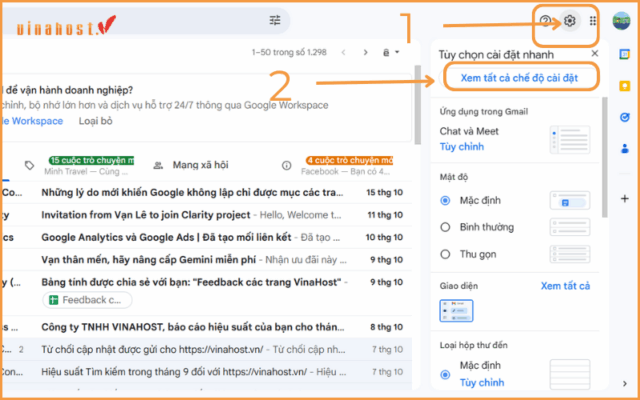Screen dimensions: 640x400
Task: Click "Xem tất cả chế độ cài đặt" button
Action: pyautogui.click(x=517, y=76)
